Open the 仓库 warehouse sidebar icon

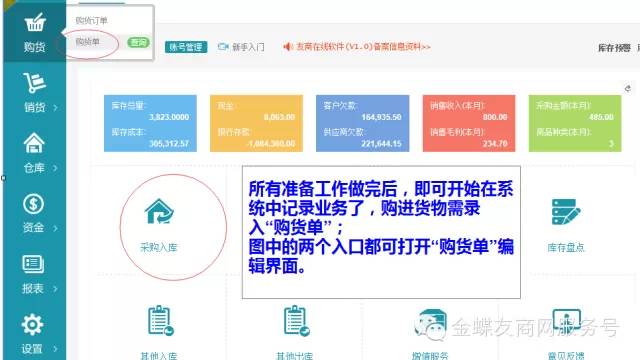[34, 143]
